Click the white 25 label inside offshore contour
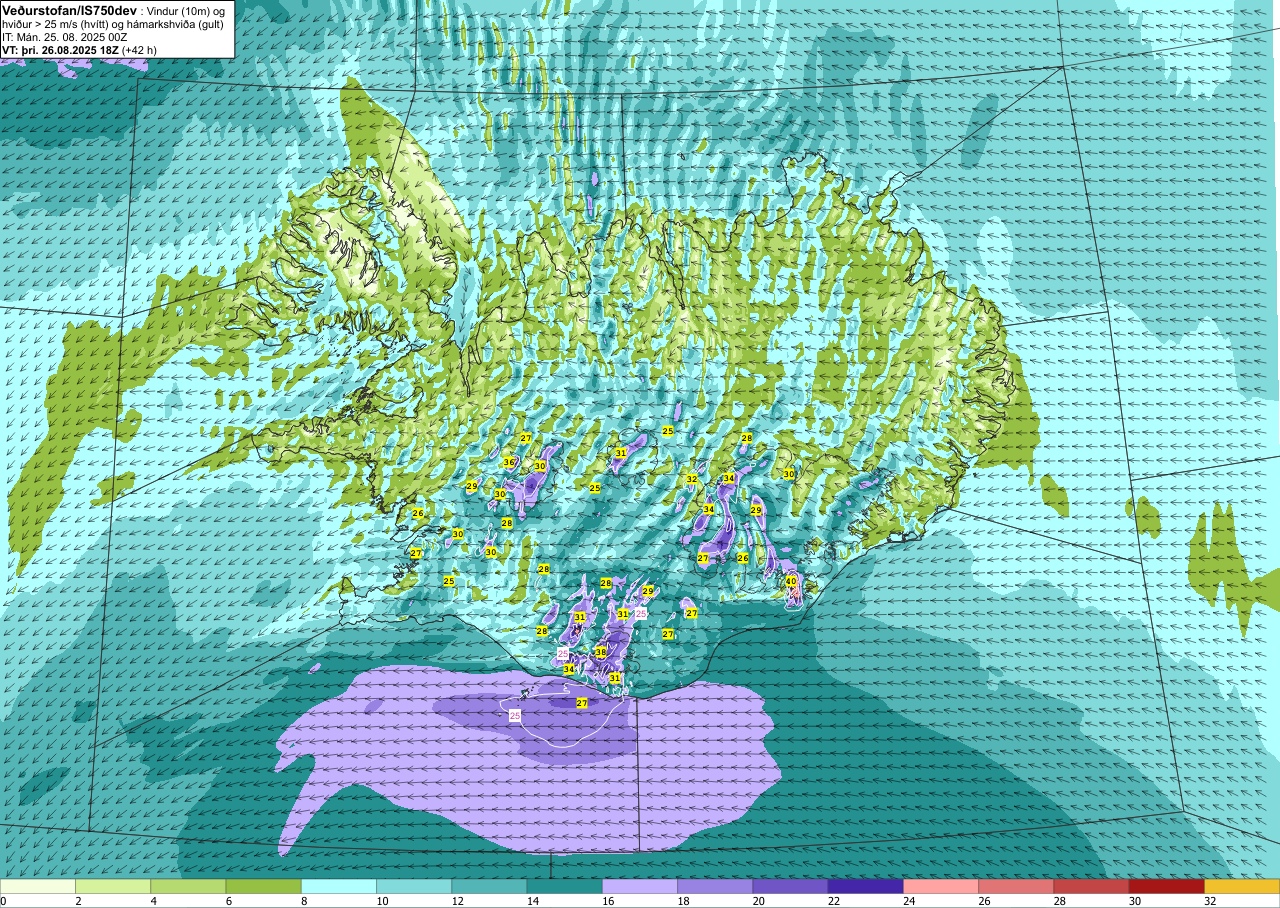Viewport: 1280px width, 908px height. coord(515,716)
